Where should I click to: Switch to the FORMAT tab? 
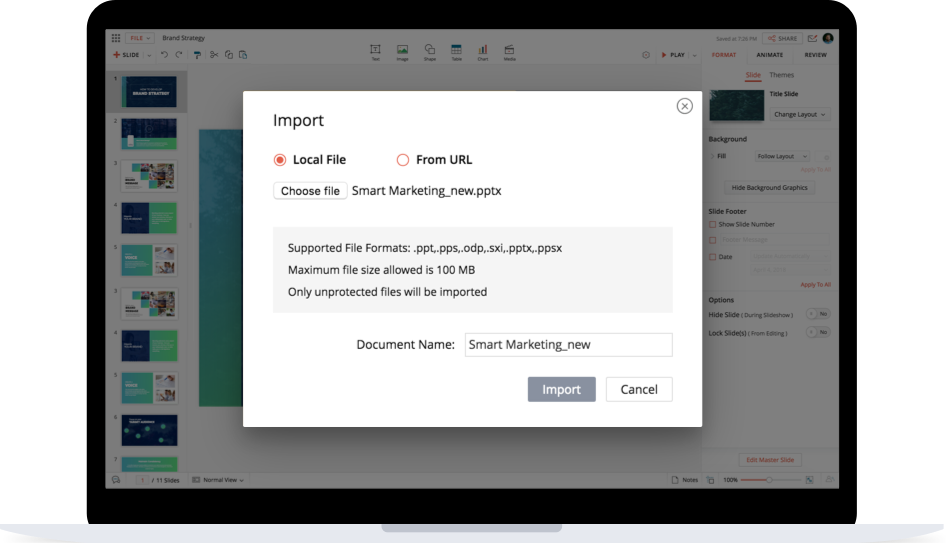point(724,55)
